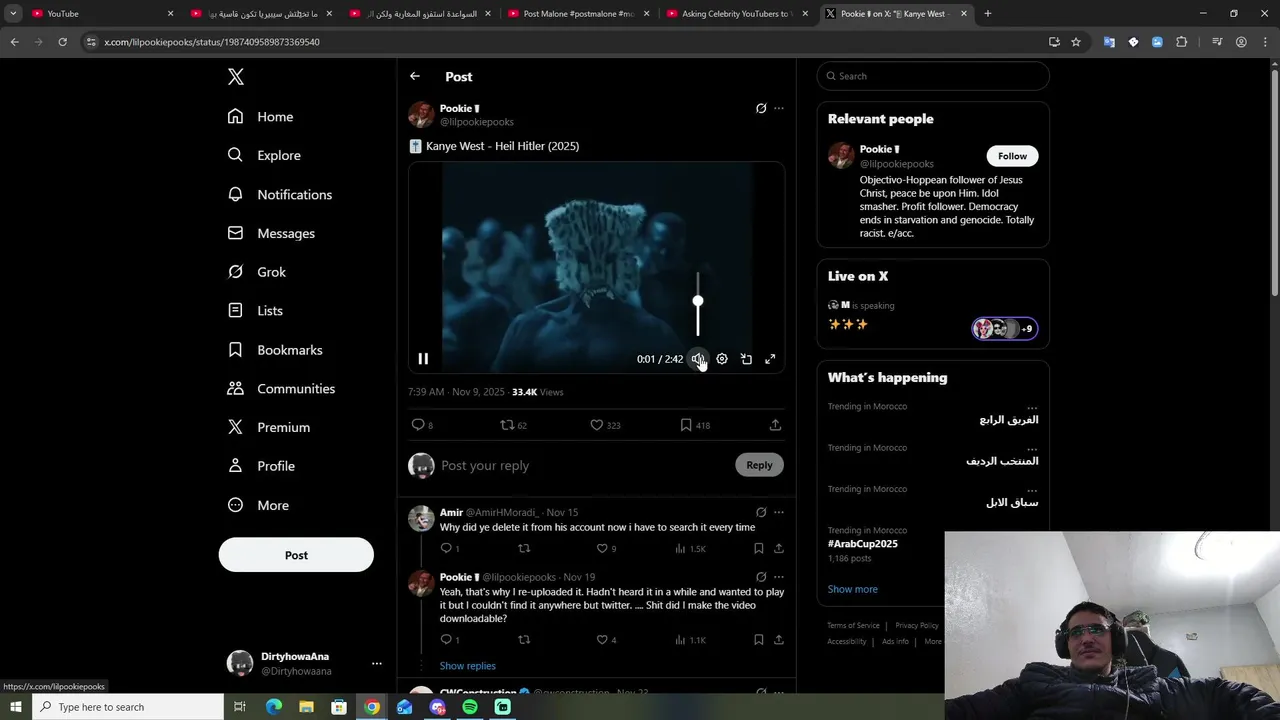Open Messages from the sidebar

pos(271,233)
